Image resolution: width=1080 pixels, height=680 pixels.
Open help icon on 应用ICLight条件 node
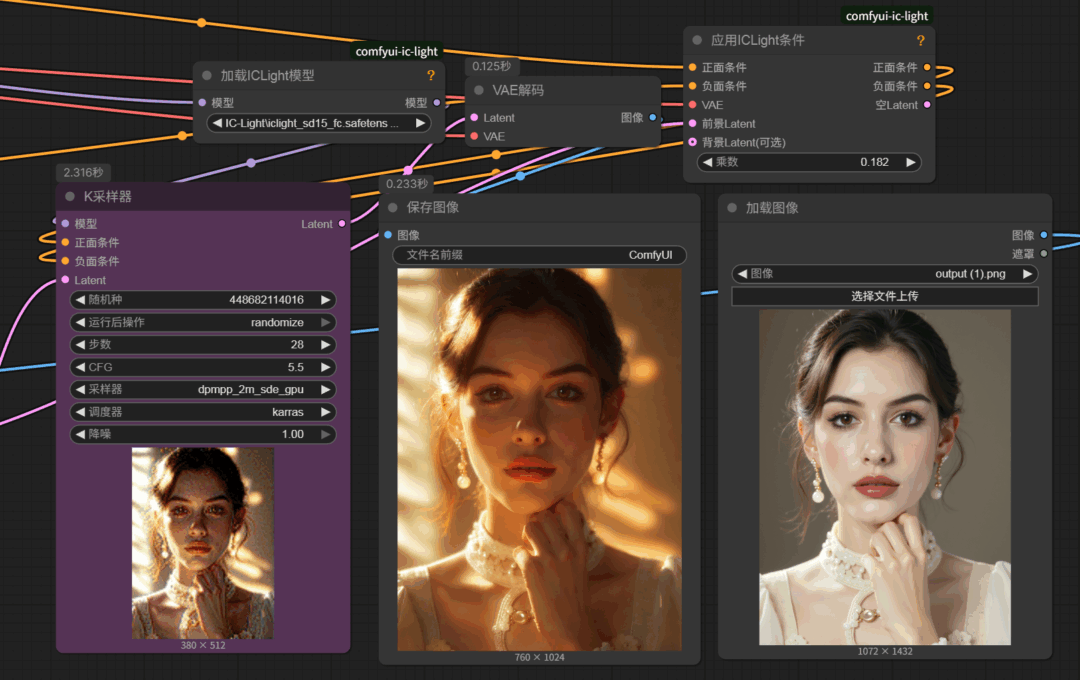920,41
